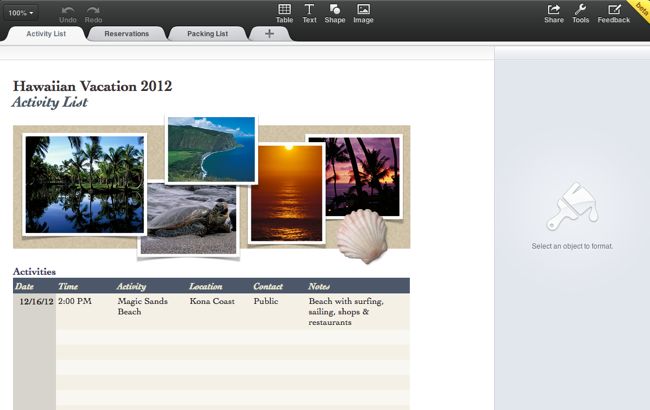The image size is (650, 410).
Task: Open the Shape insert tool
Action: pyautogui.click(x=335, y=10)
